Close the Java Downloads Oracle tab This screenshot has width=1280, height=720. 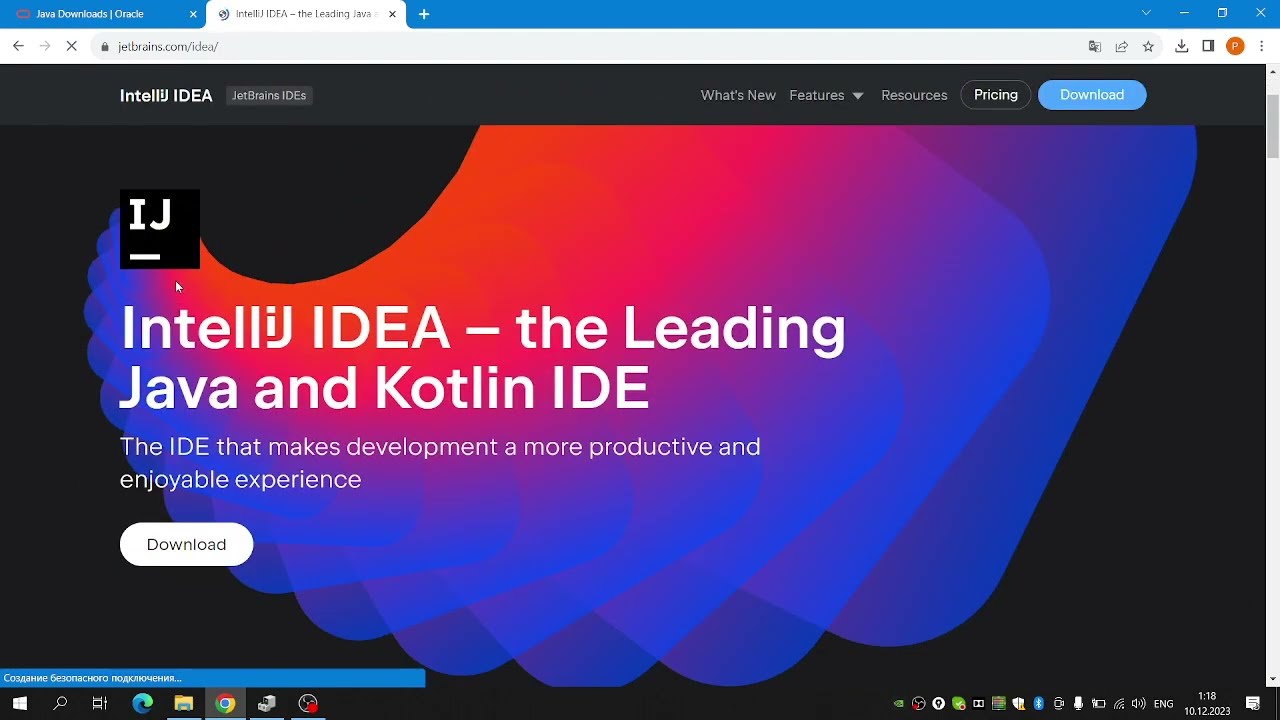click(193, 14)
